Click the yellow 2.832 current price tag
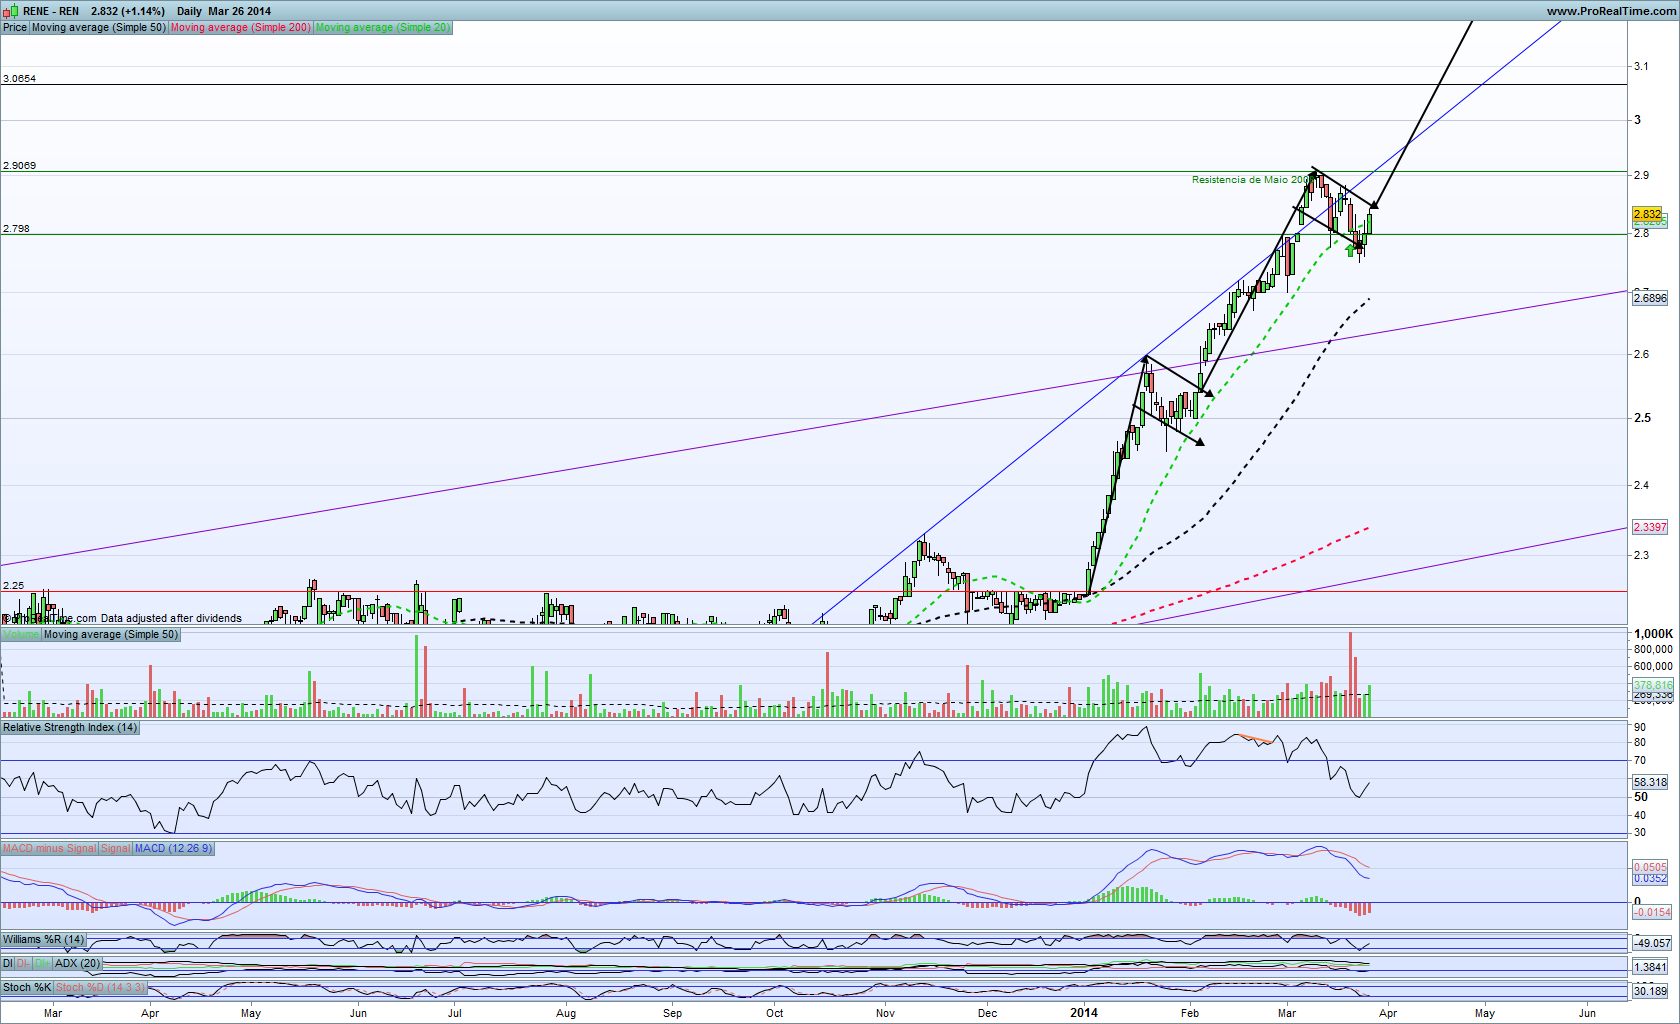1680x1024 pixels. pyautogui.click(x=1648, y=214)
